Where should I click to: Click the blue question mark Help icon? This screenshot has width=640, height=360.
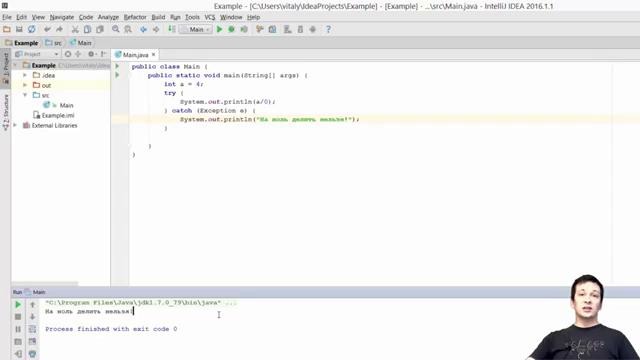(328, 29)
